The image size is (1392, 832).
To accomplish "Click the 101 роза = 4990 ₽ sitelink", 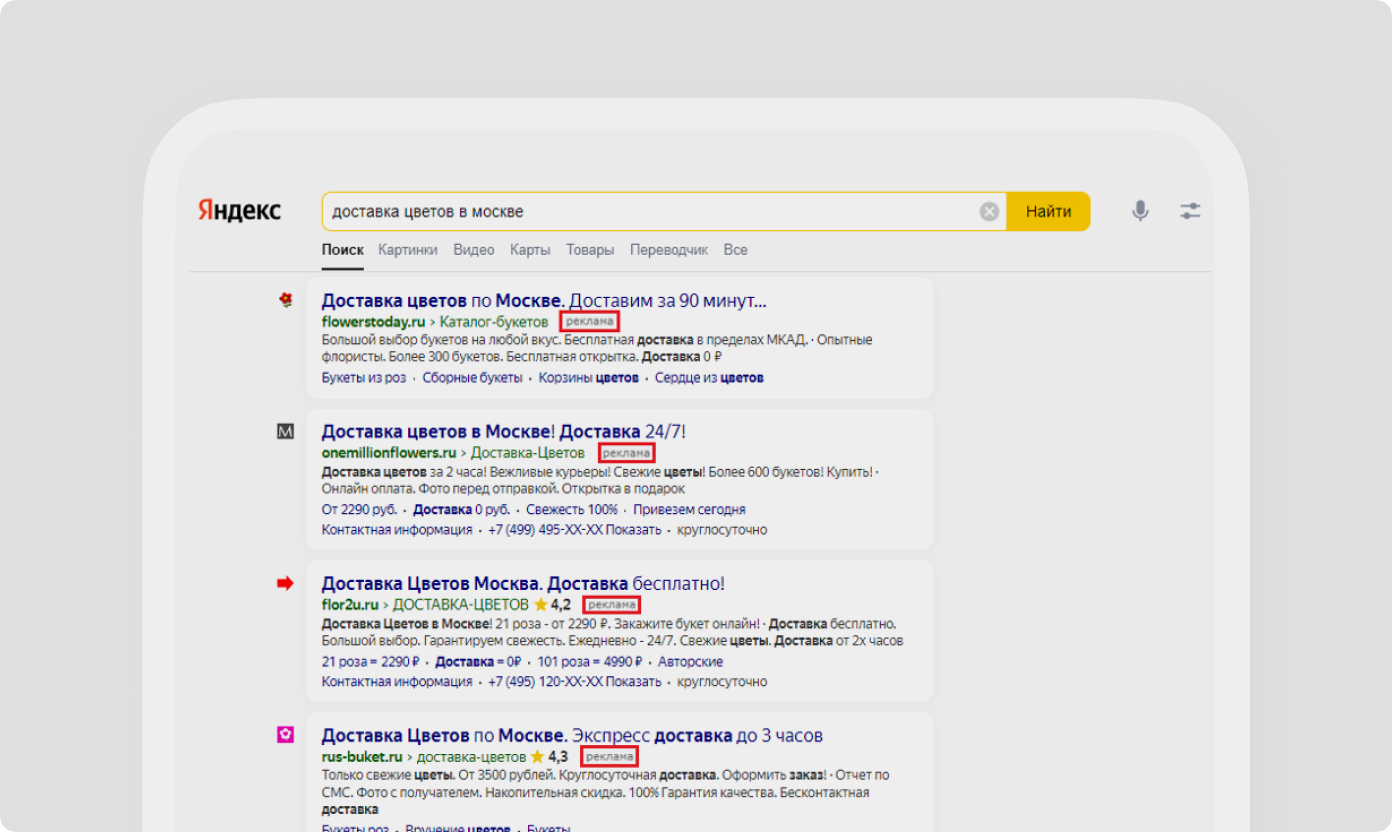I will pos(590,662).
